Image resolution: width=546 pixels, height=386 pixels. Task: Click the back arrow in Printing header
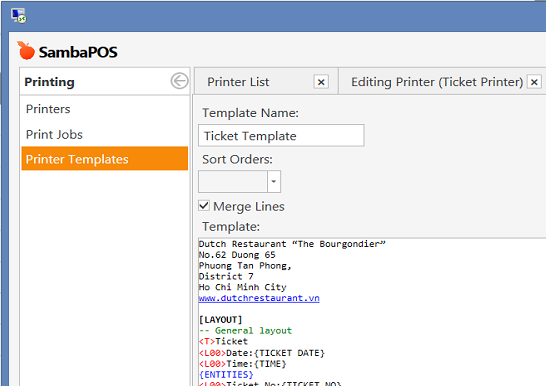179,81
